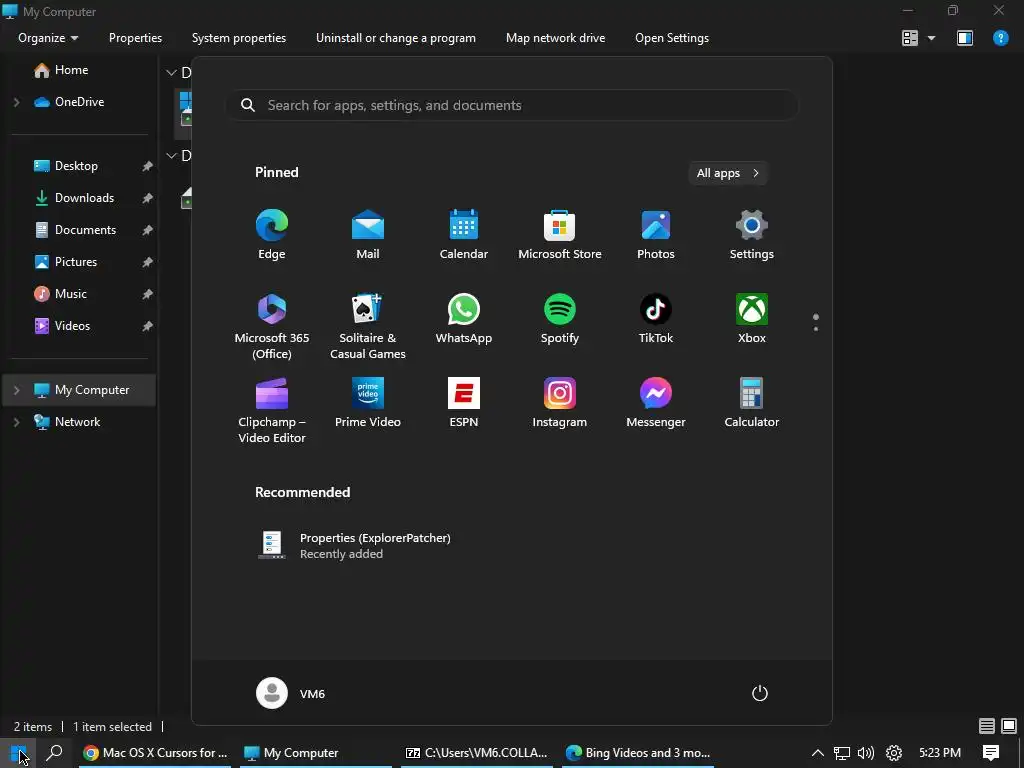1024x768 pixels.
Task: Open the Calculator app
Action: tap(752, 404)
